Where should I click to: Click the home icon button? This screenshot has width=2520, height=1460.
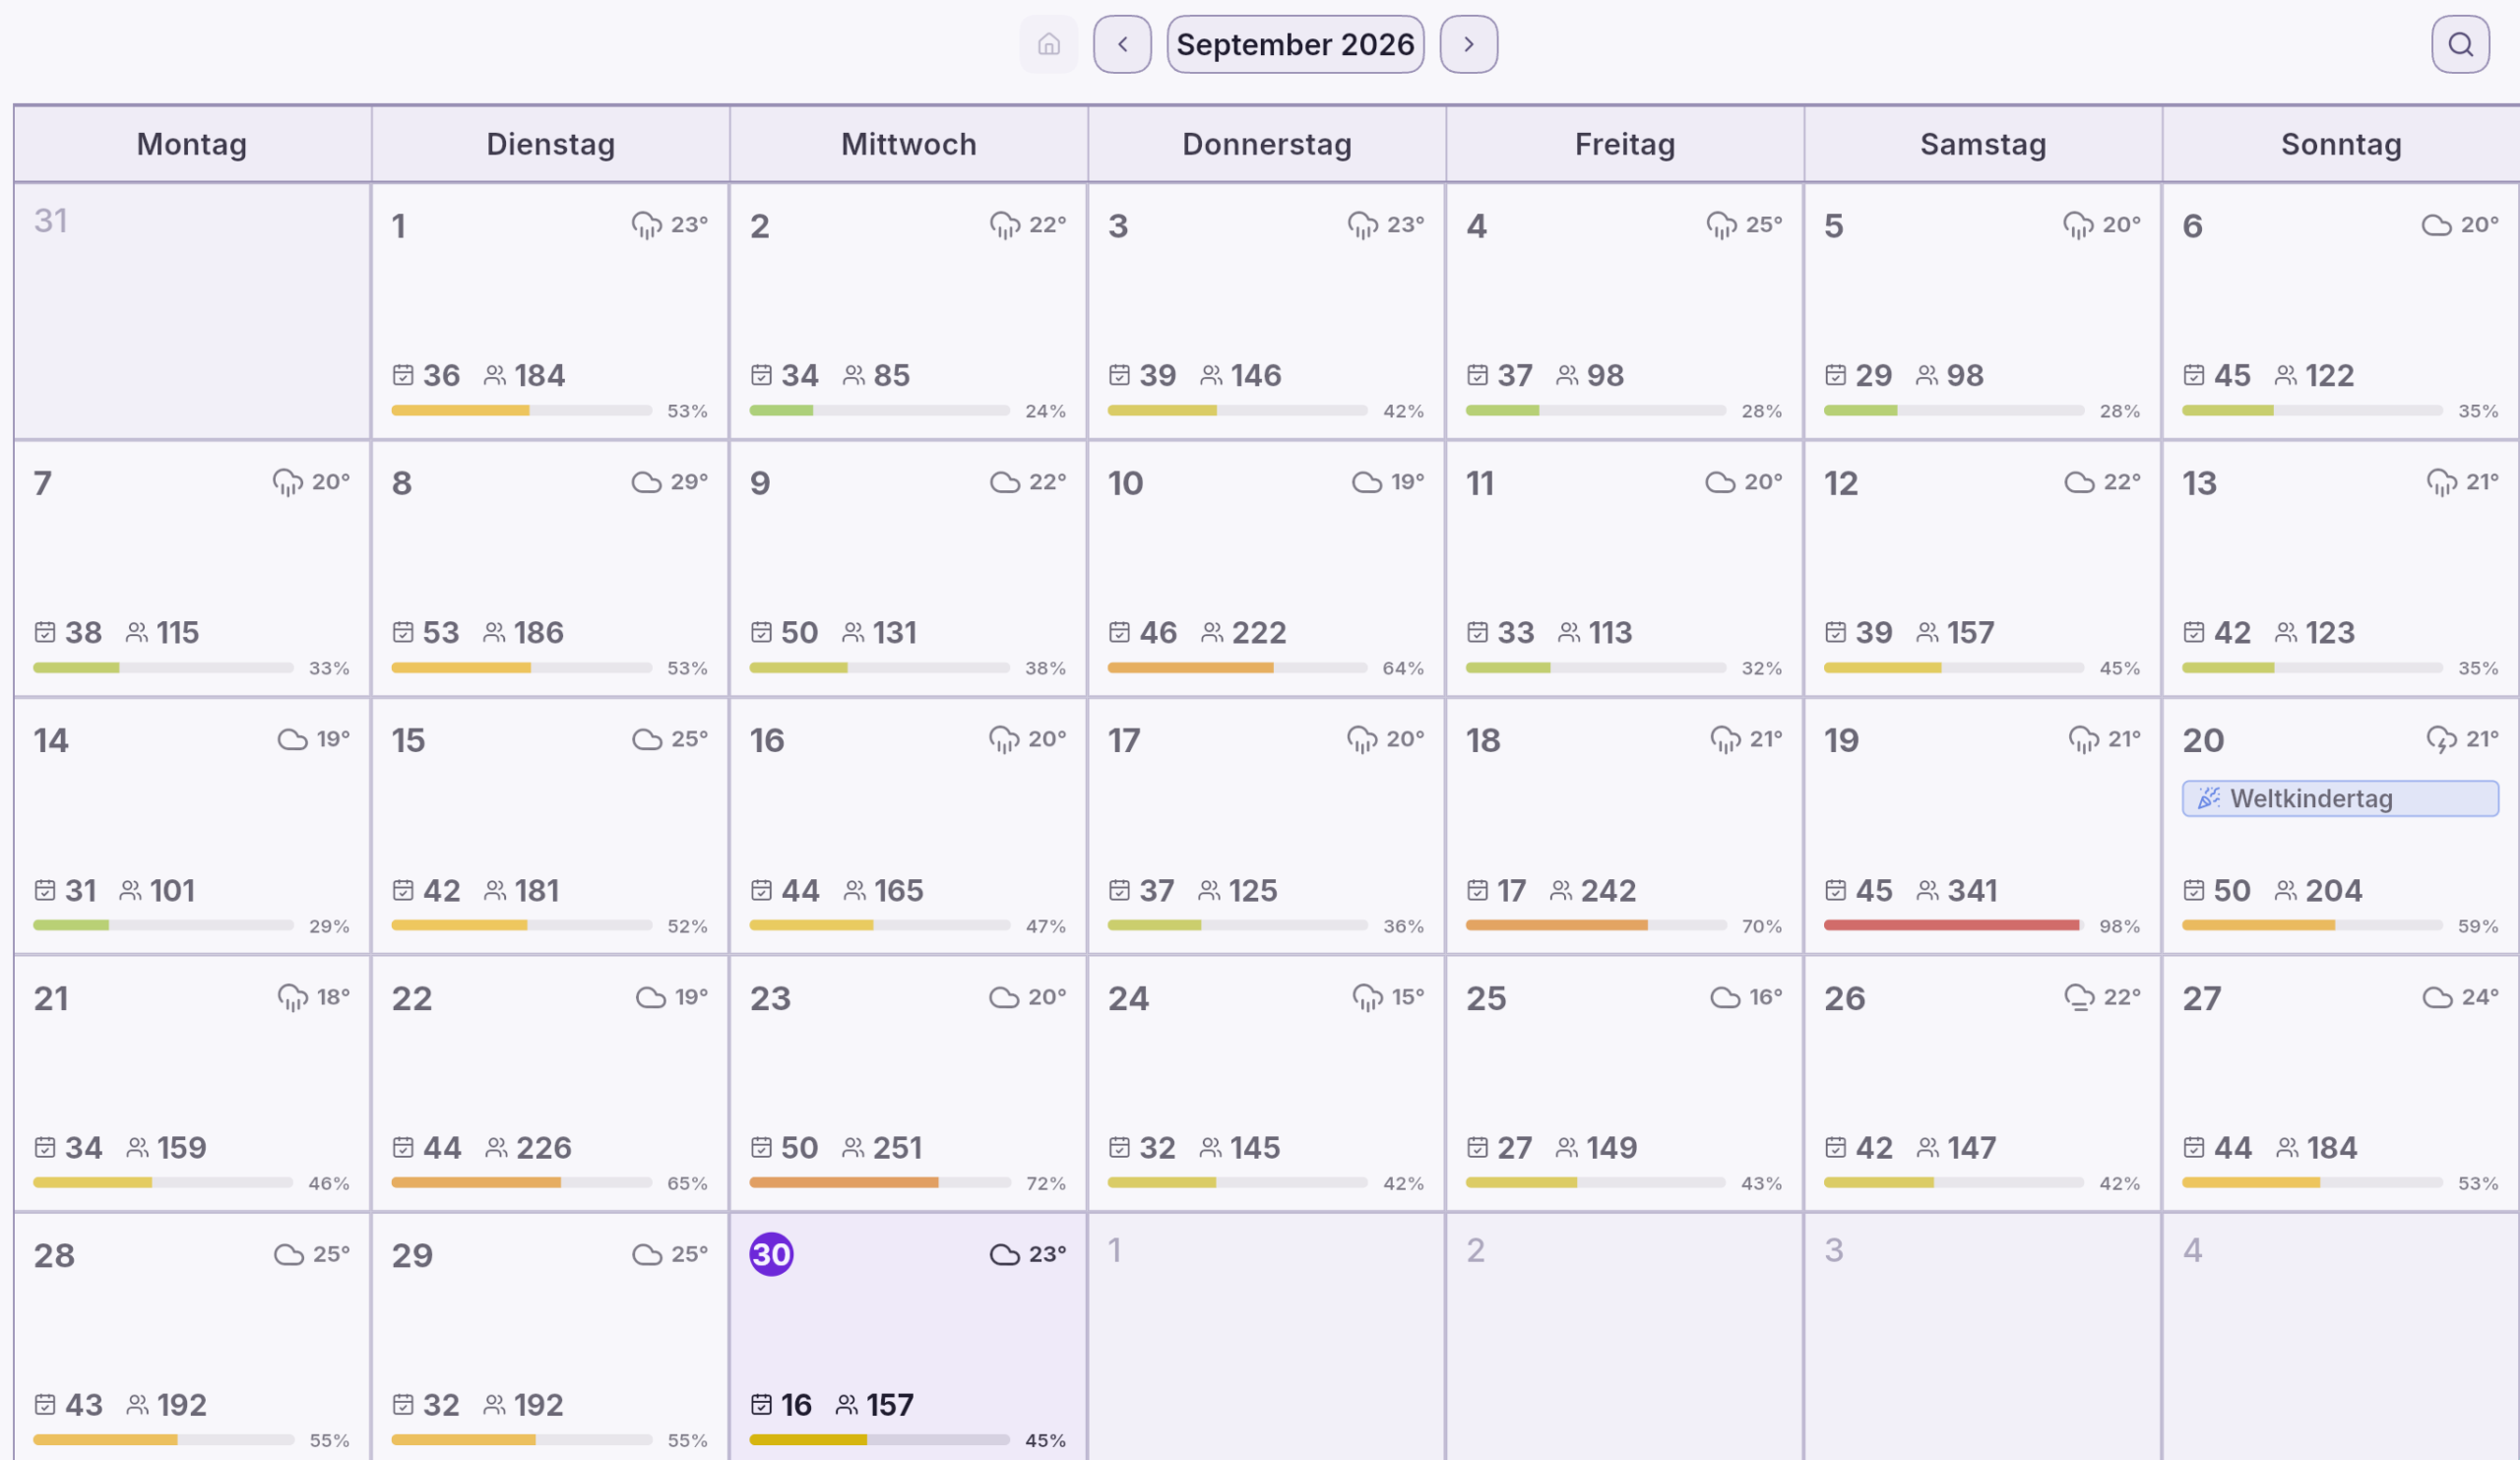(x=1048, y=44)
